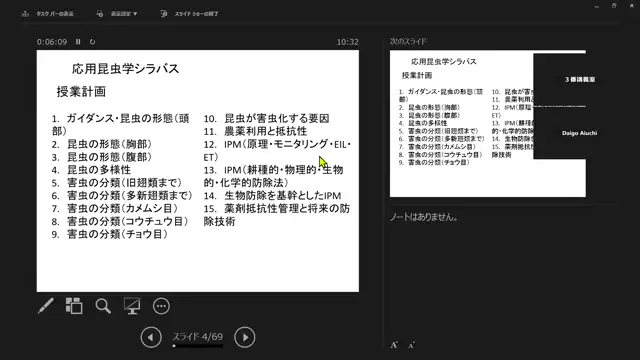Screen dimensions: 640x360
Task: Click the clock time 10:32
Action: [x=347, y=42]
